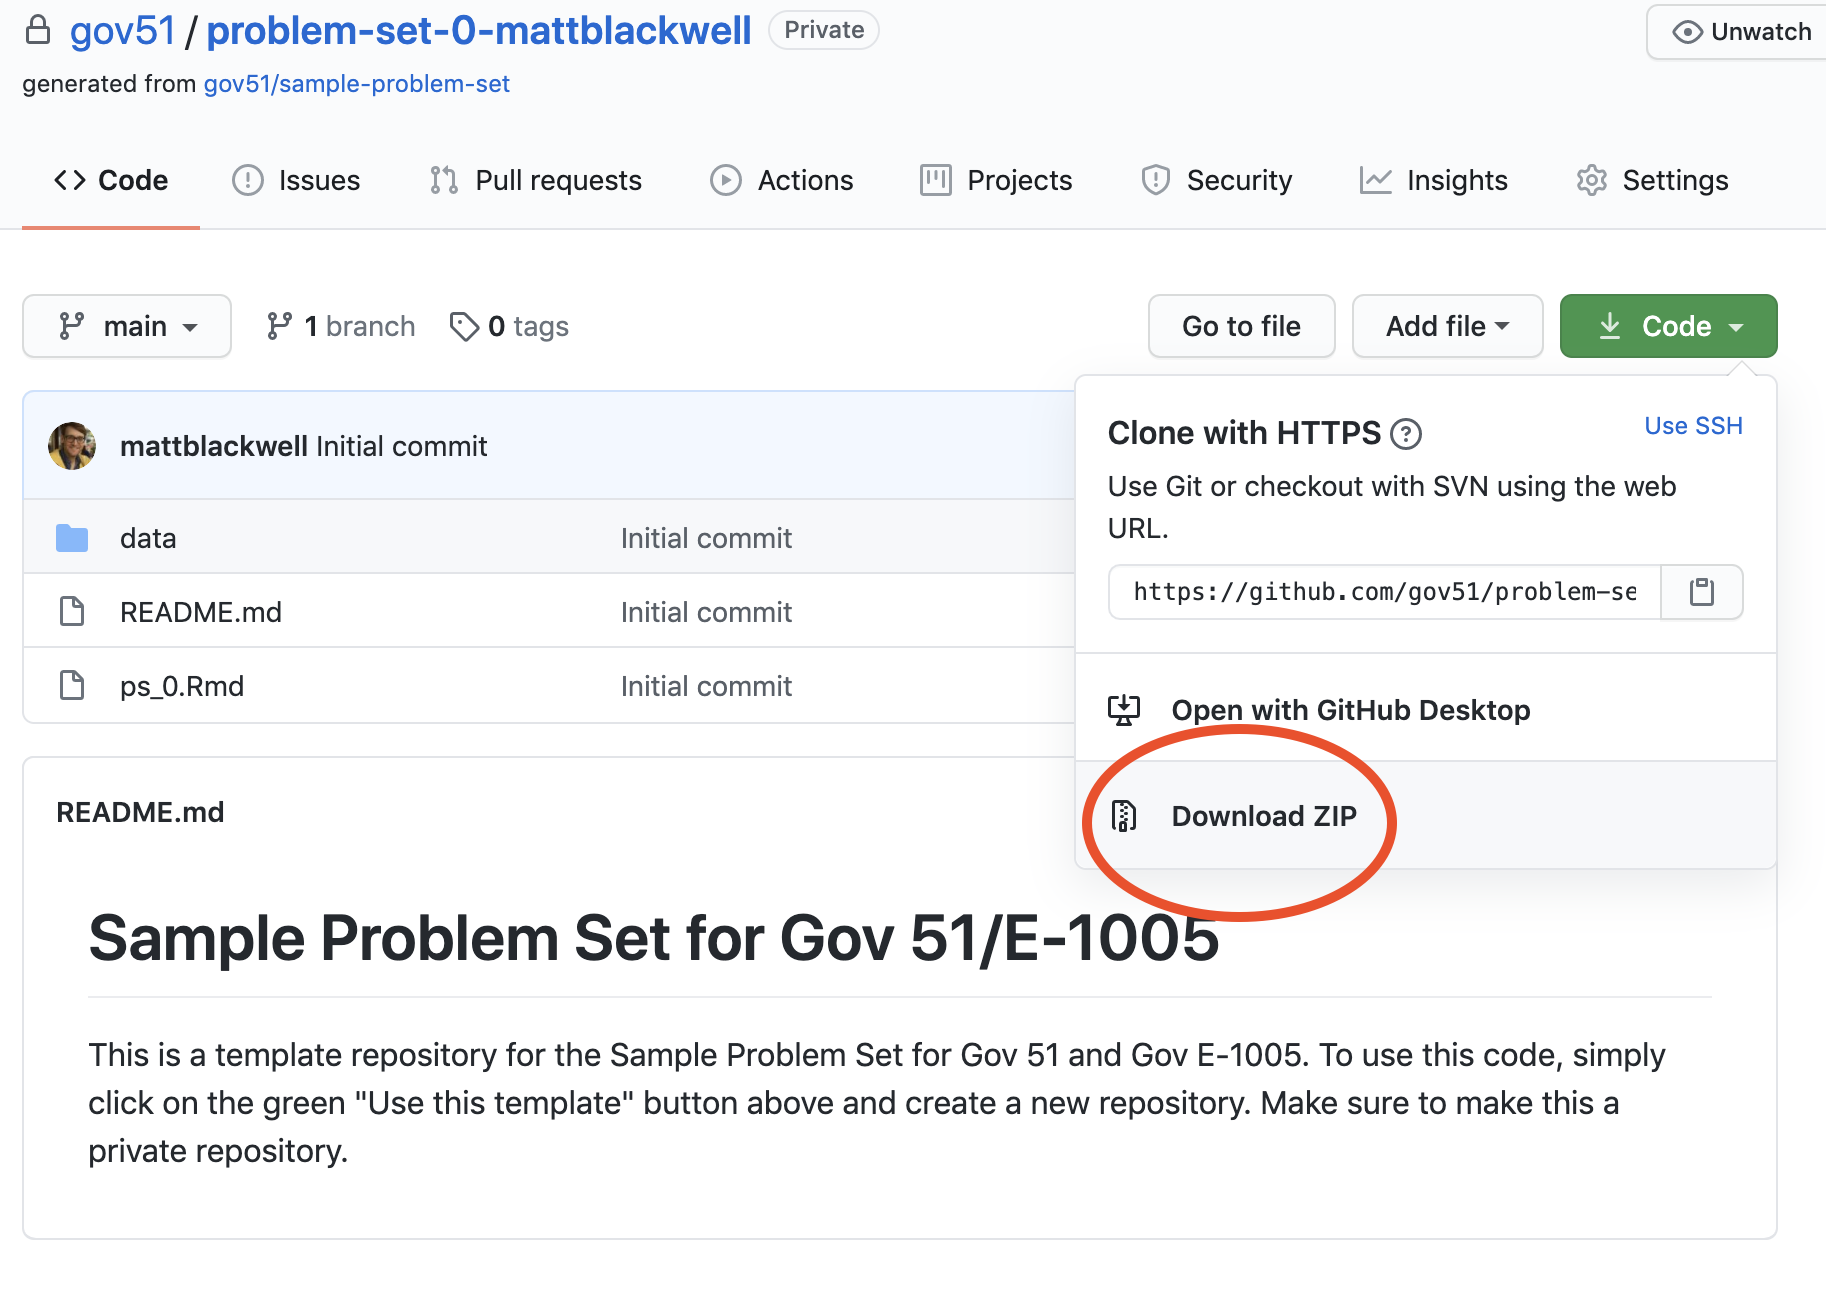Click mattblackwell avatar thumbnail
1826x1290 pixels.
point(72,446)
